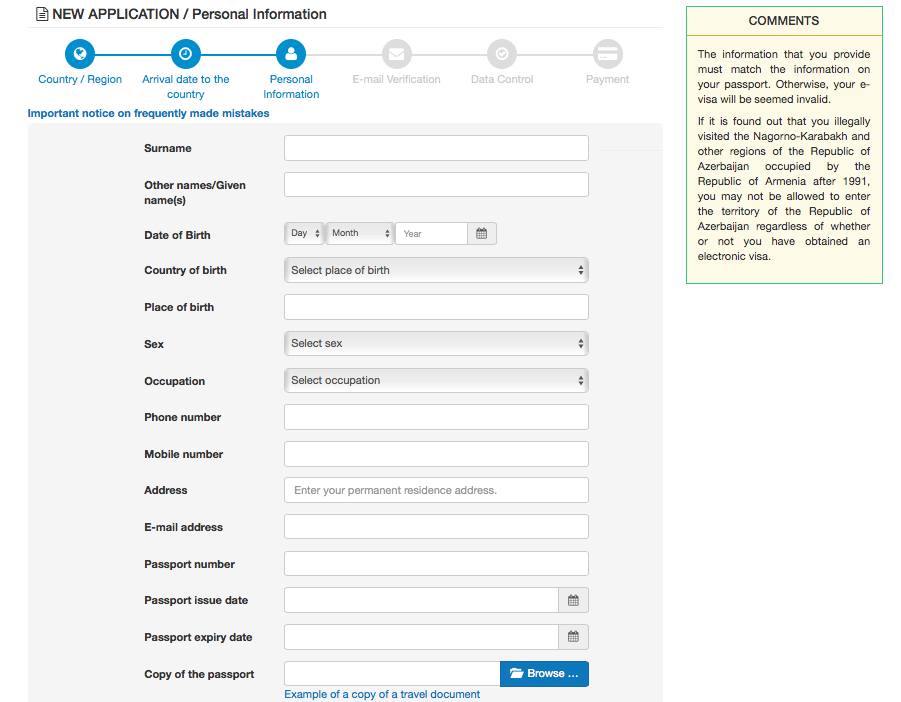Click the Personal Information person step icon
Viewport: 901px width, 702px height.
point(291,54)
